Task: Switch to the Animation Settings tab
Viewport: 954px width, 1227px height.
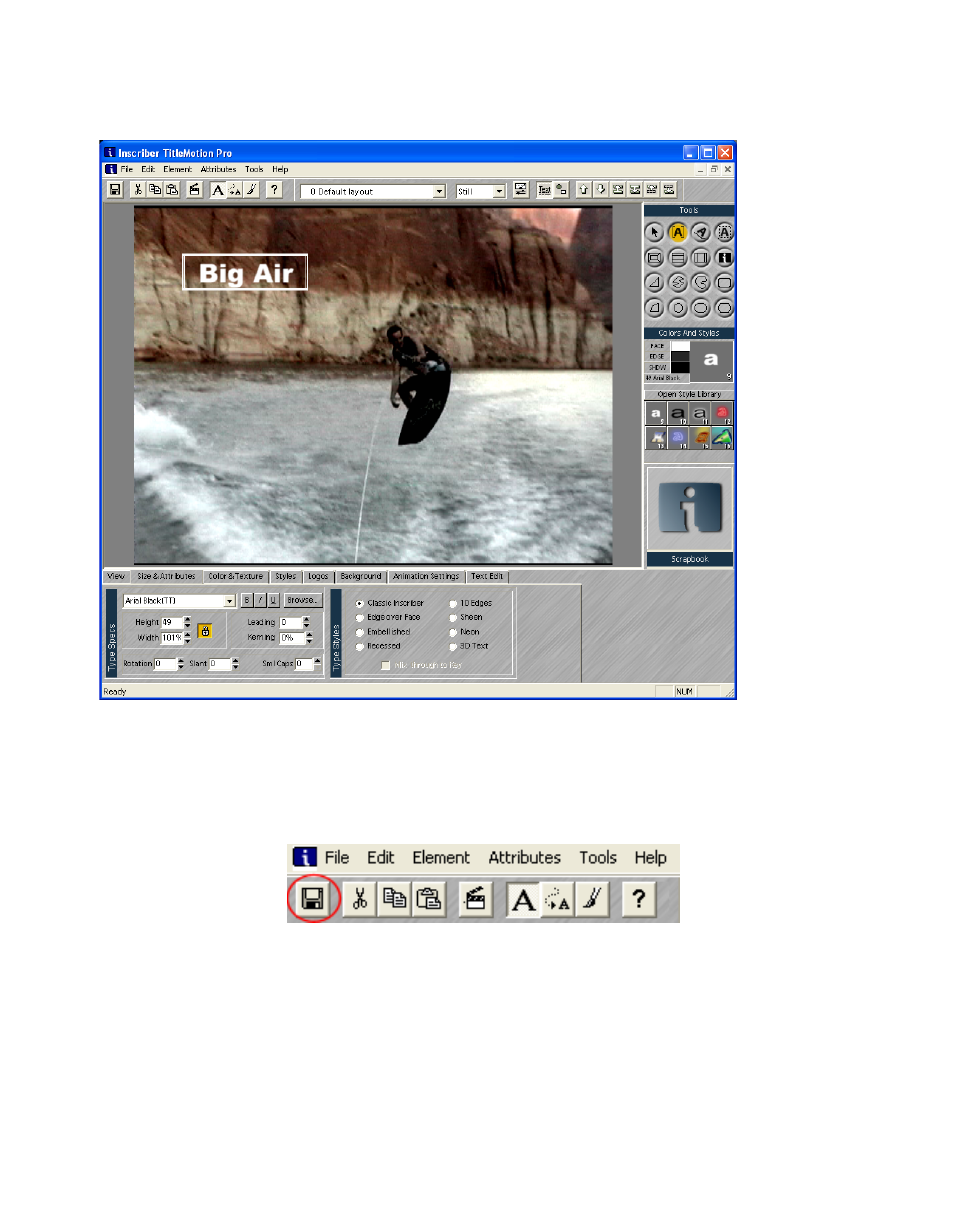Action: (427, 577)
